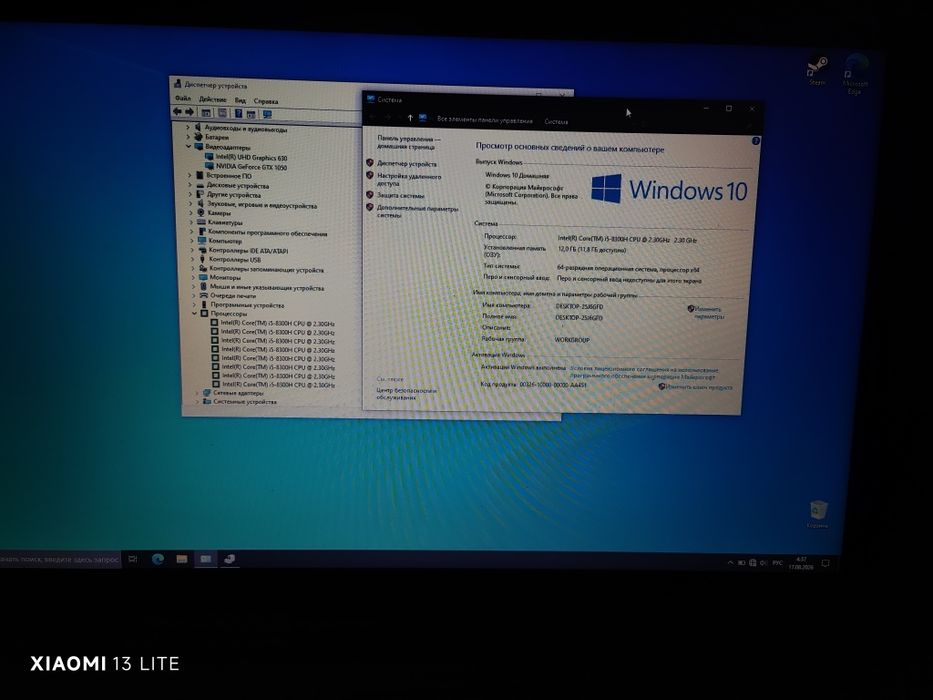Click Все элементы панели управления breadcrumb
Screen dimensions: 933x700
point(485,120)
